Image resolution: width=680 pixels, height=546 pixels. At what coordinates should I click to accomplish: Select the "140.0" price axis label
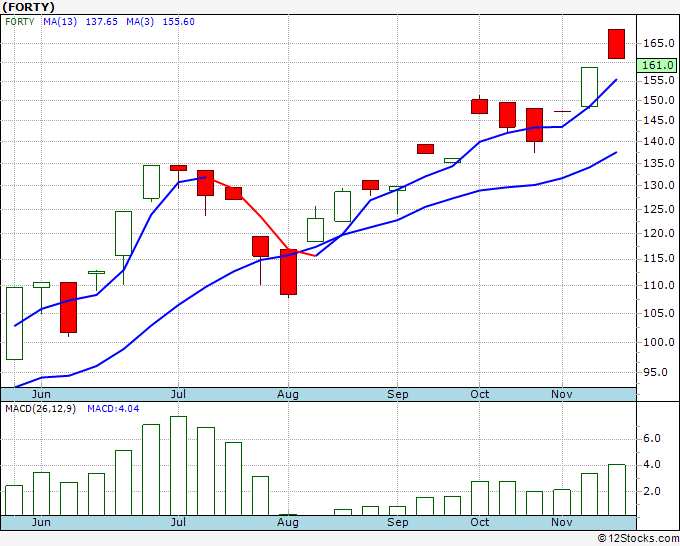pyautogui.click(x=659, y=141)
